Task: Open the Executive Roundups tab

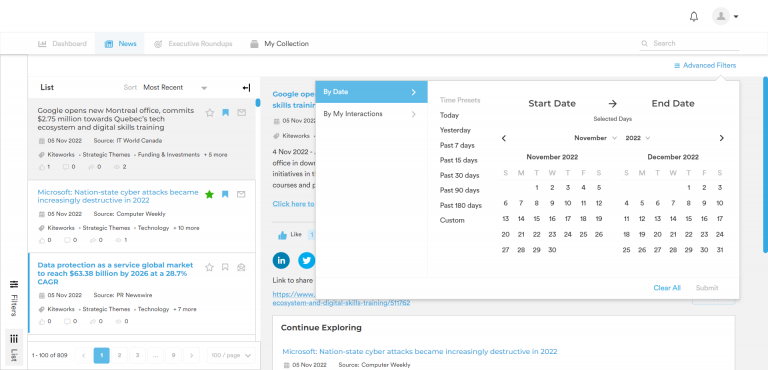Action: point(193,44)
